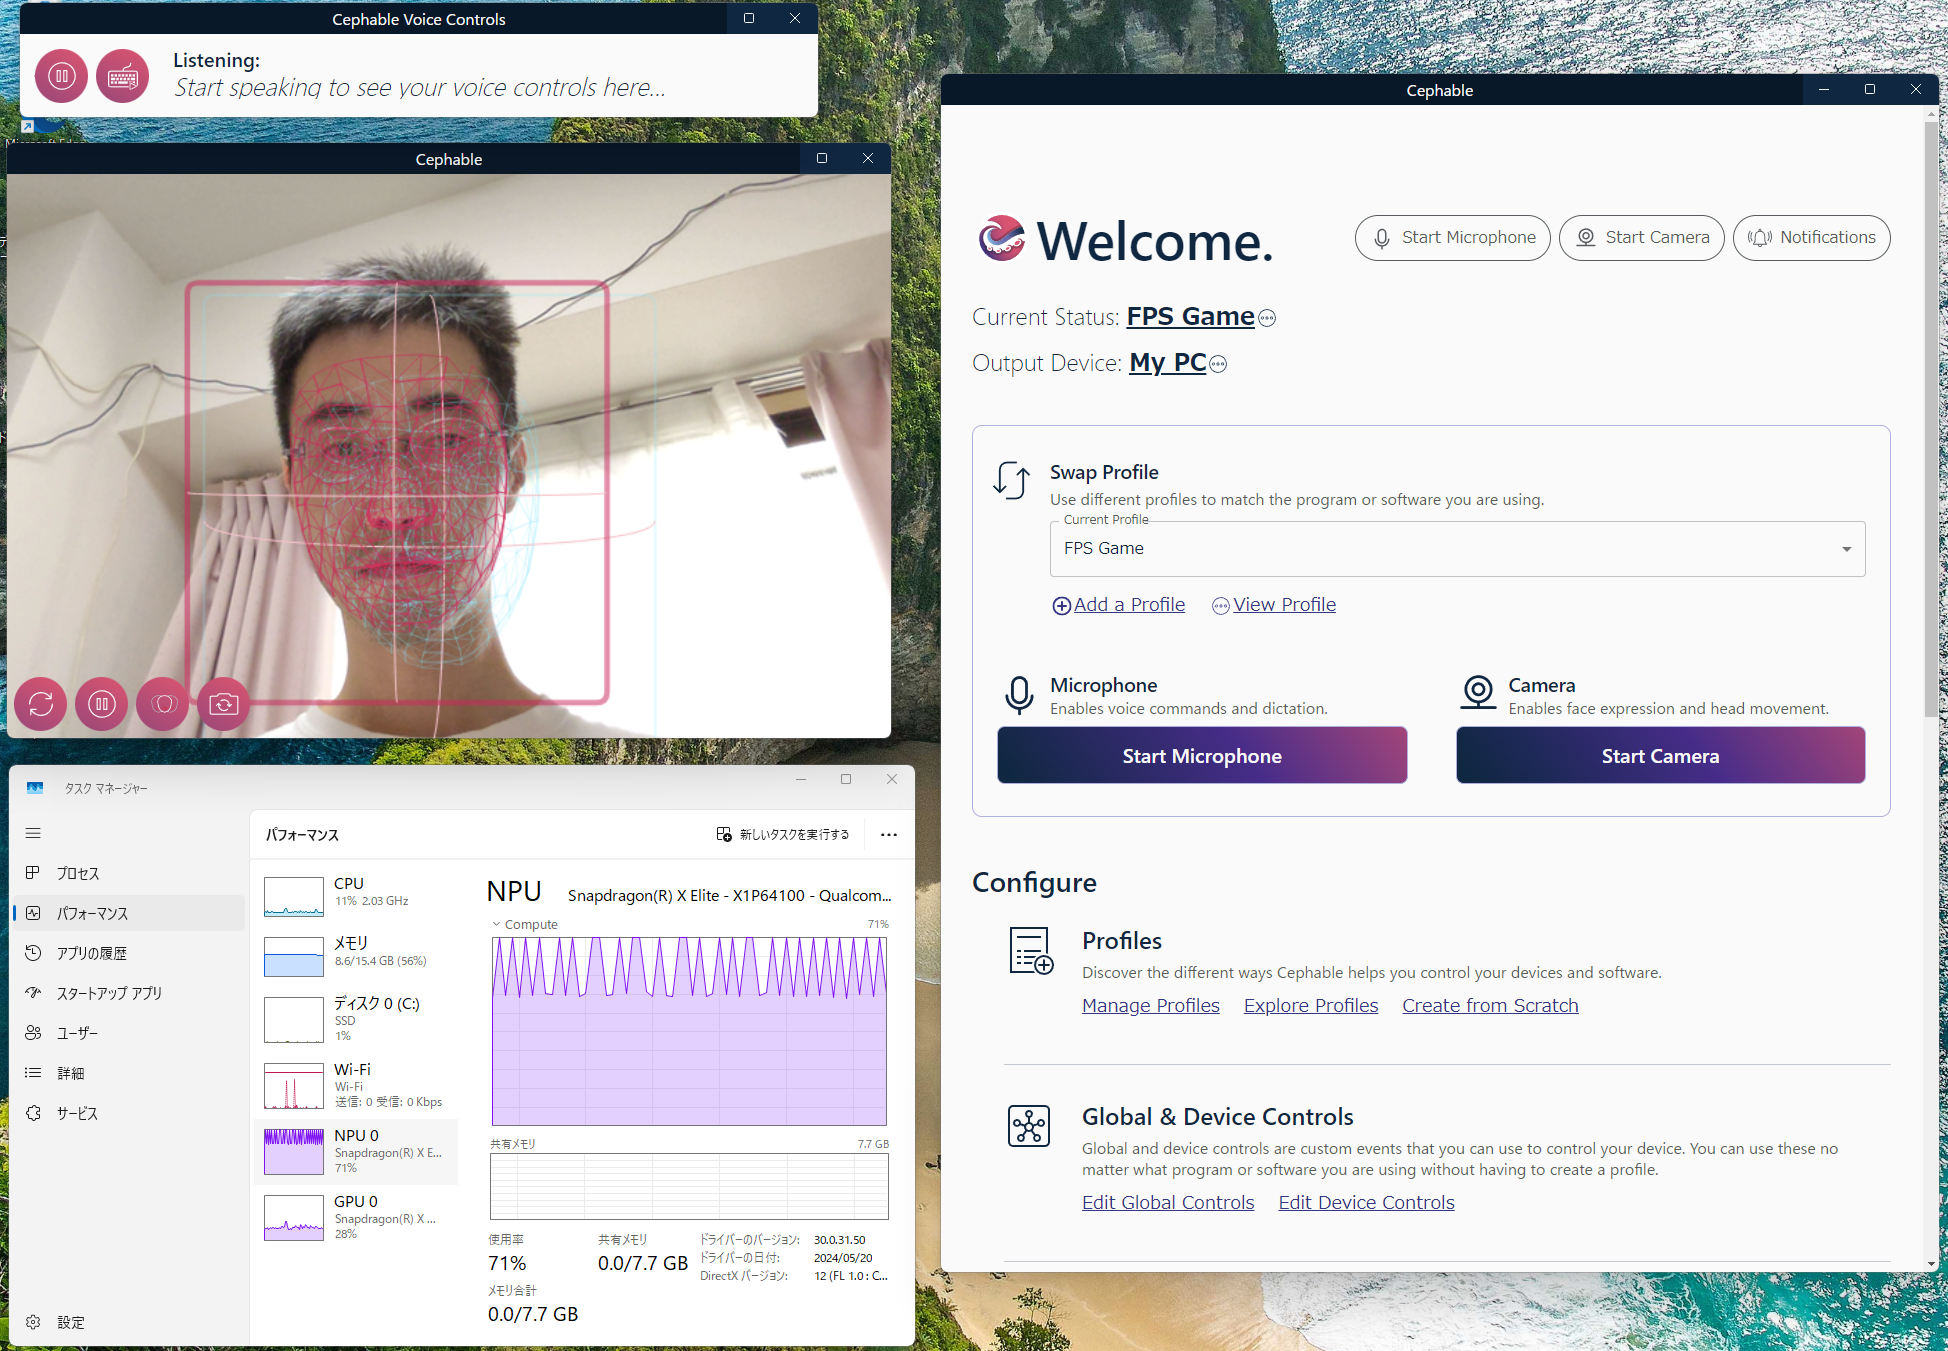Click the Notifications bell button
Viewport: 1948px width, 1351px height.
point(1811,238)
